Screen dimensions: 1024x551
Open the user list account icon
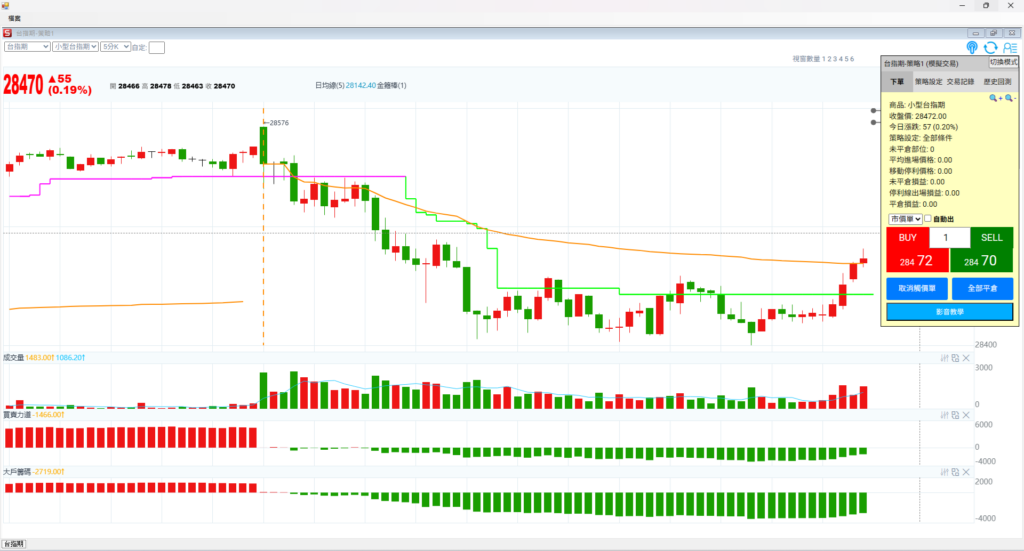pyautogui.click(x=1009, y=47)
